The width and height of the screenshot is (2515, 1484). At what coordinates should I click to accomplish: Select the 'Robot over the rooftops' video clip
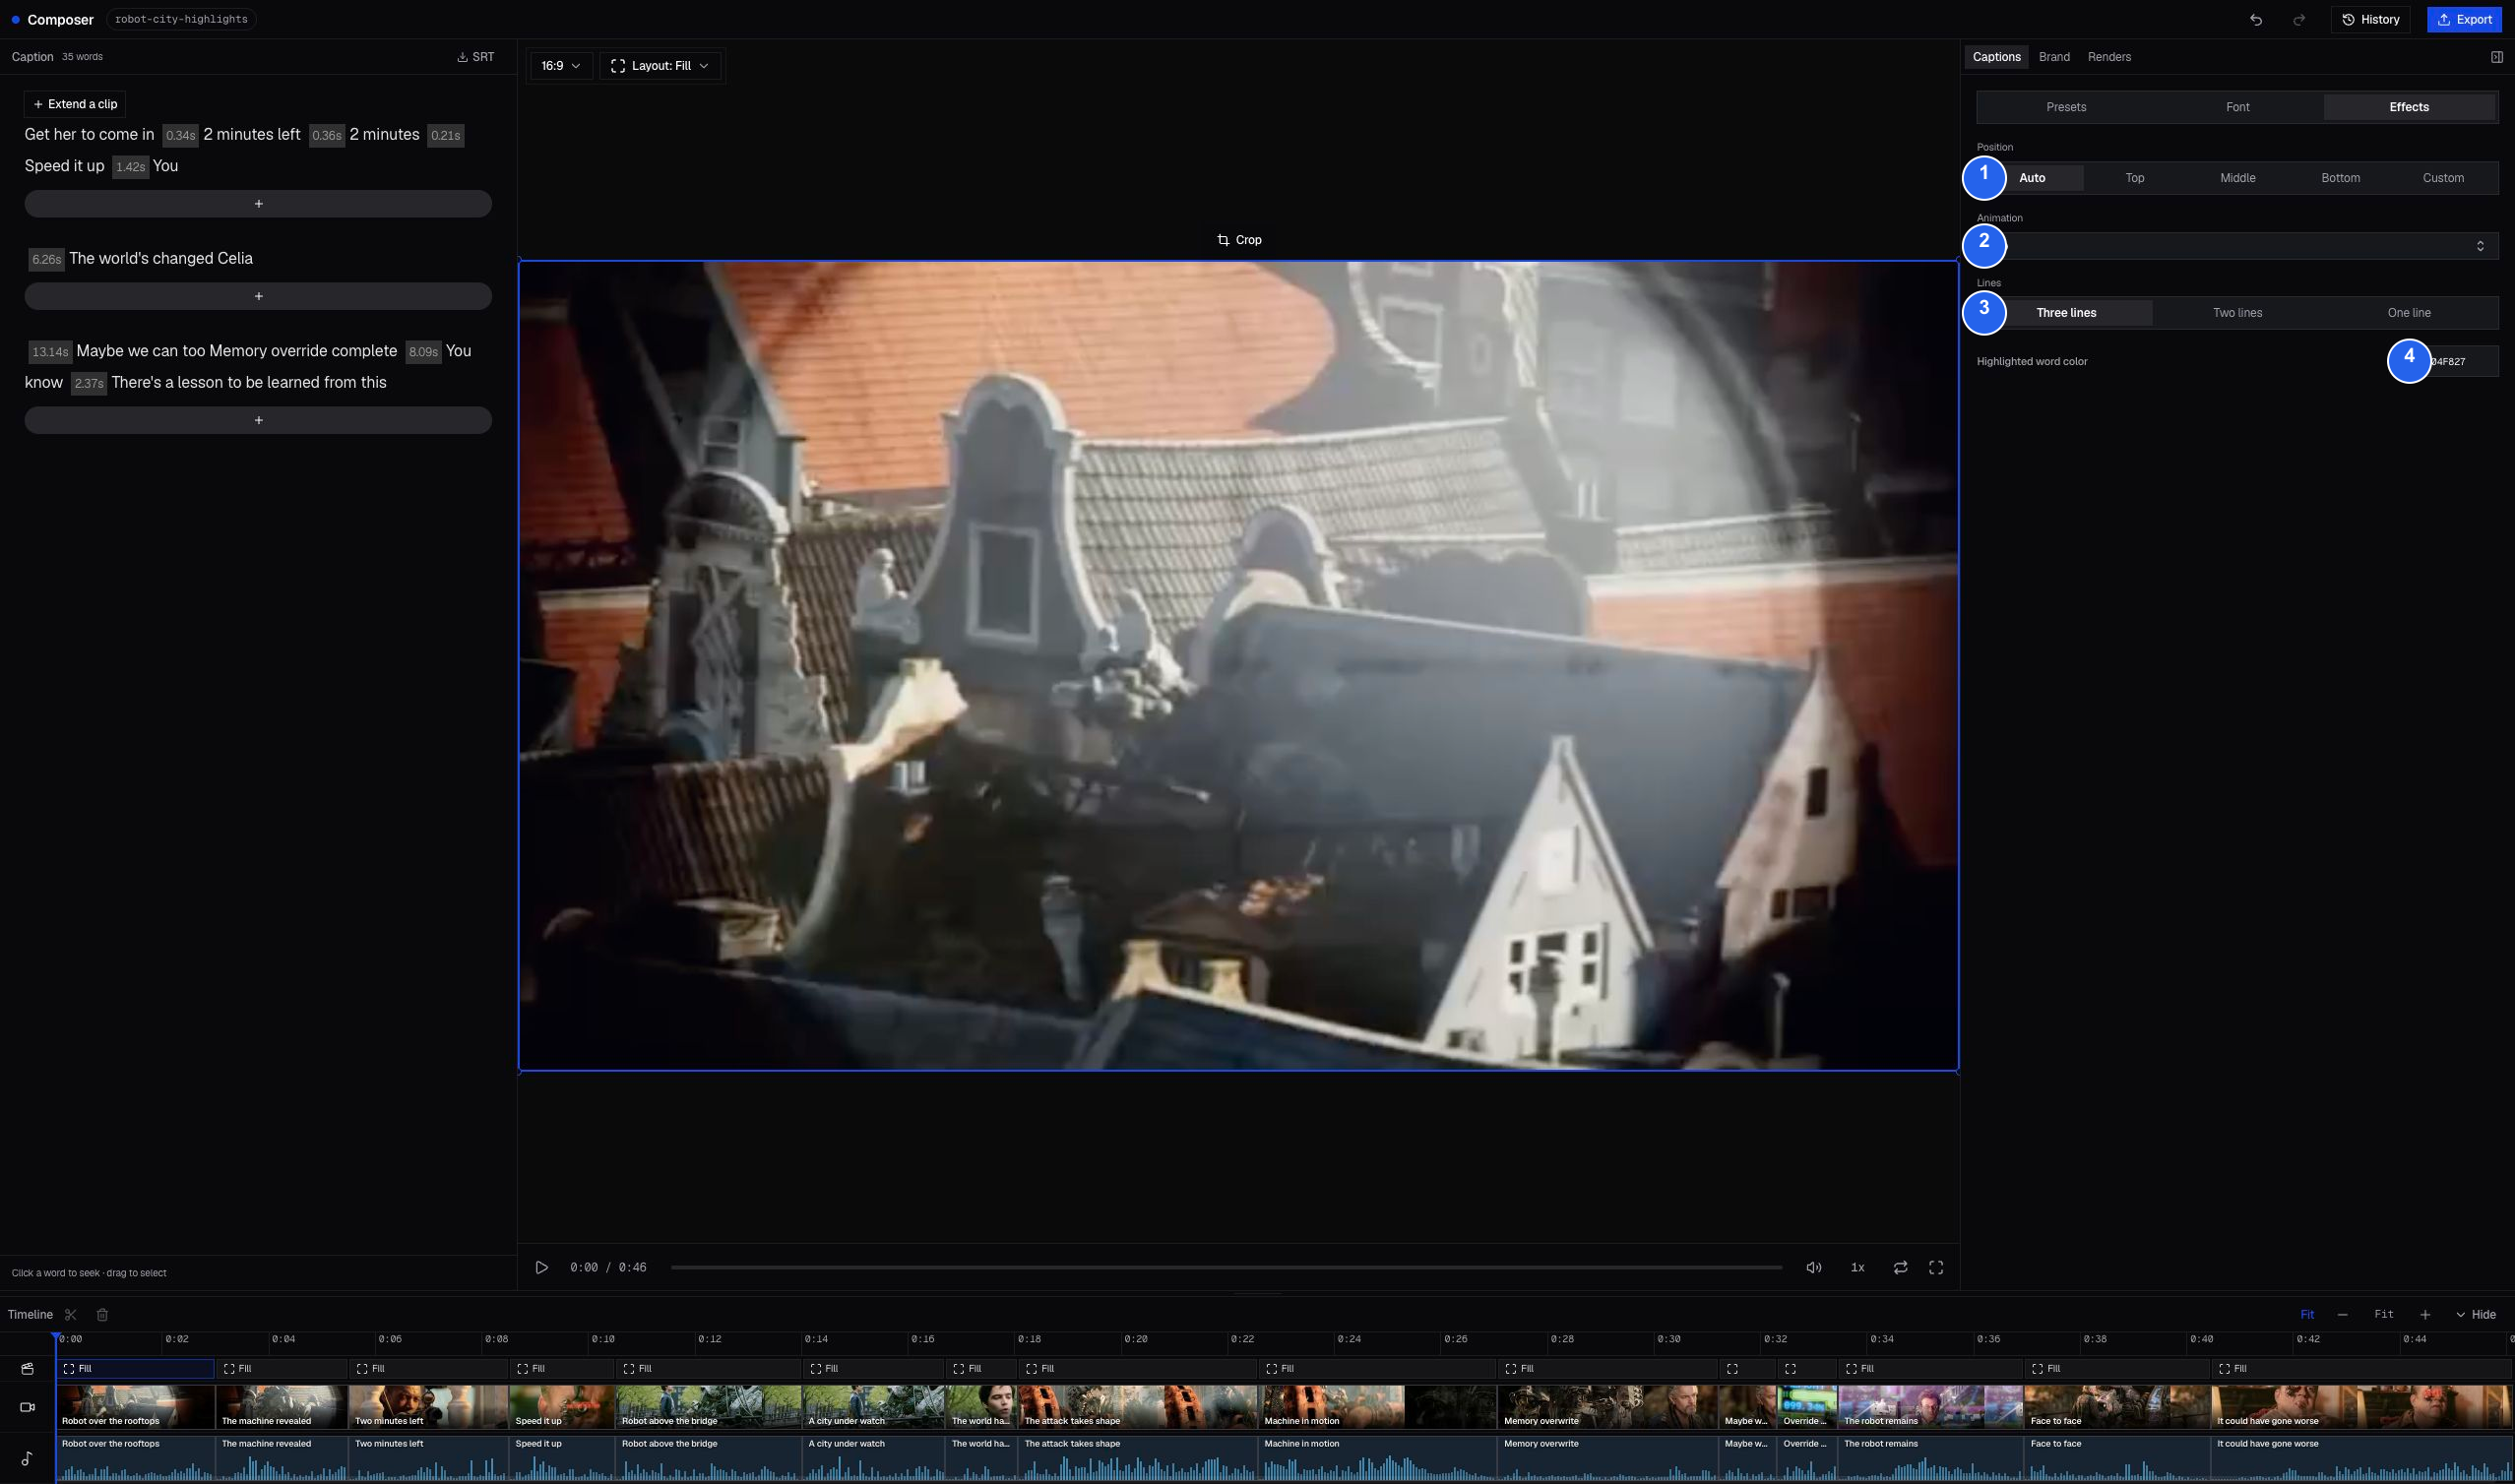(x=135, y=1407)
